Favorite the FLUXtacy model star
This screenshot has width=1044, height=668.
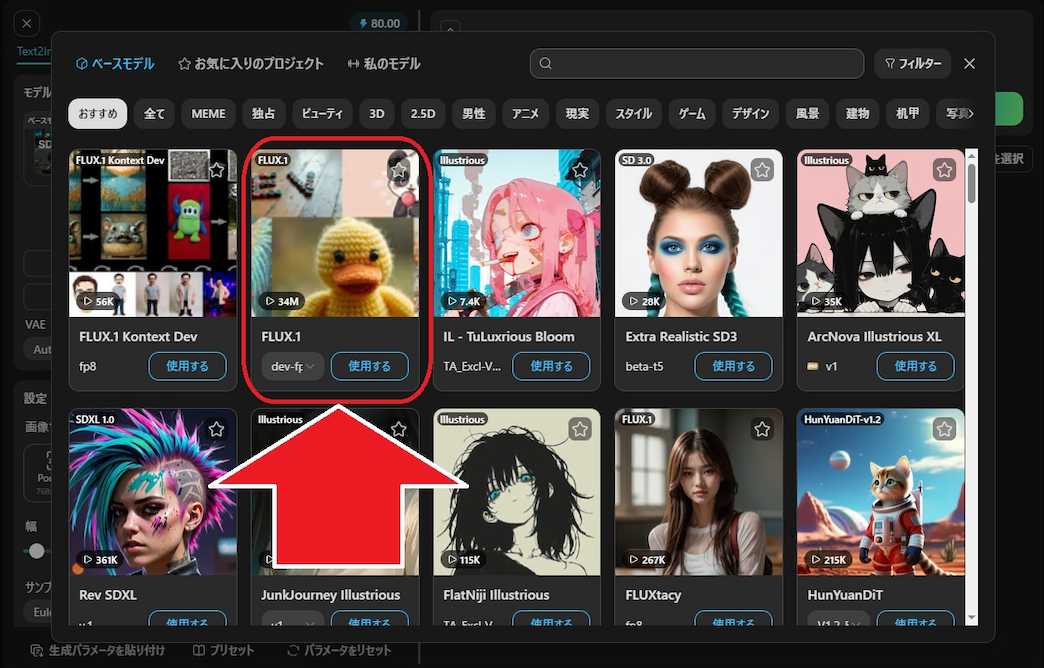pyautogui.click(x=762, y=429)
